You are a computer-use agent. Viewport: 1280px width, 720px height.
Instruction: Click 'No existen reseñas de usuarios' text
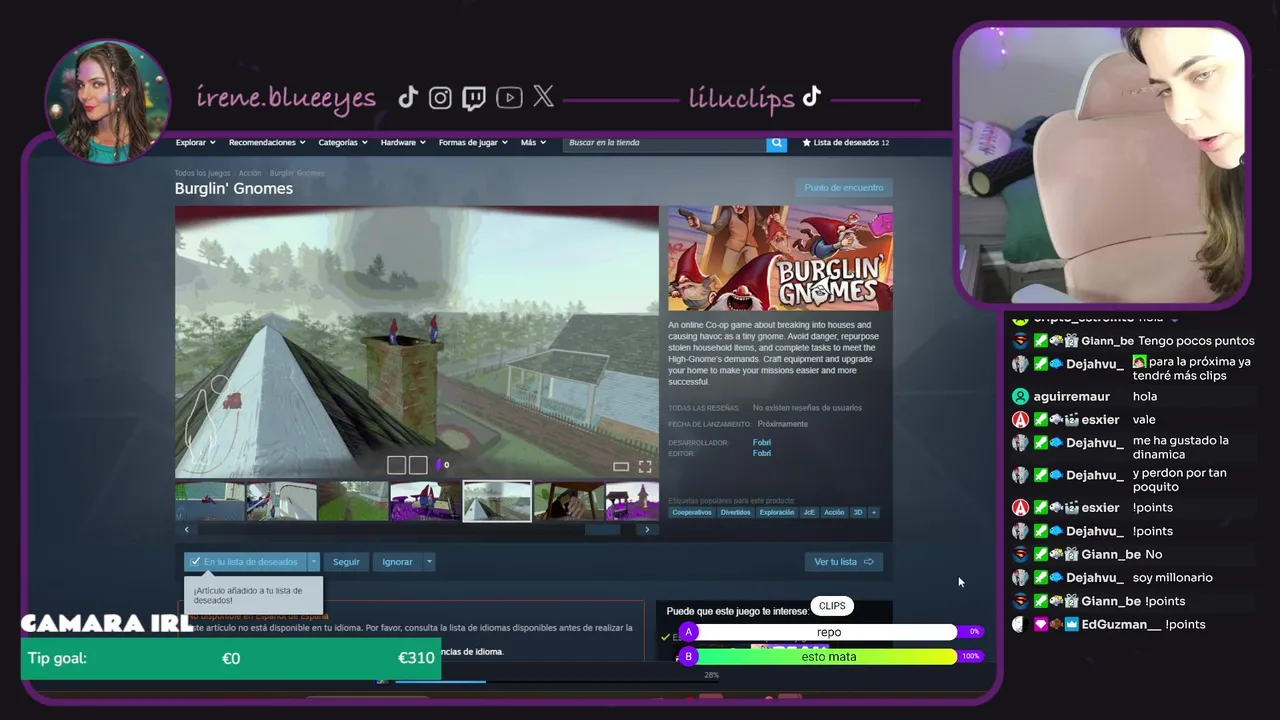(x=807, y=408)
